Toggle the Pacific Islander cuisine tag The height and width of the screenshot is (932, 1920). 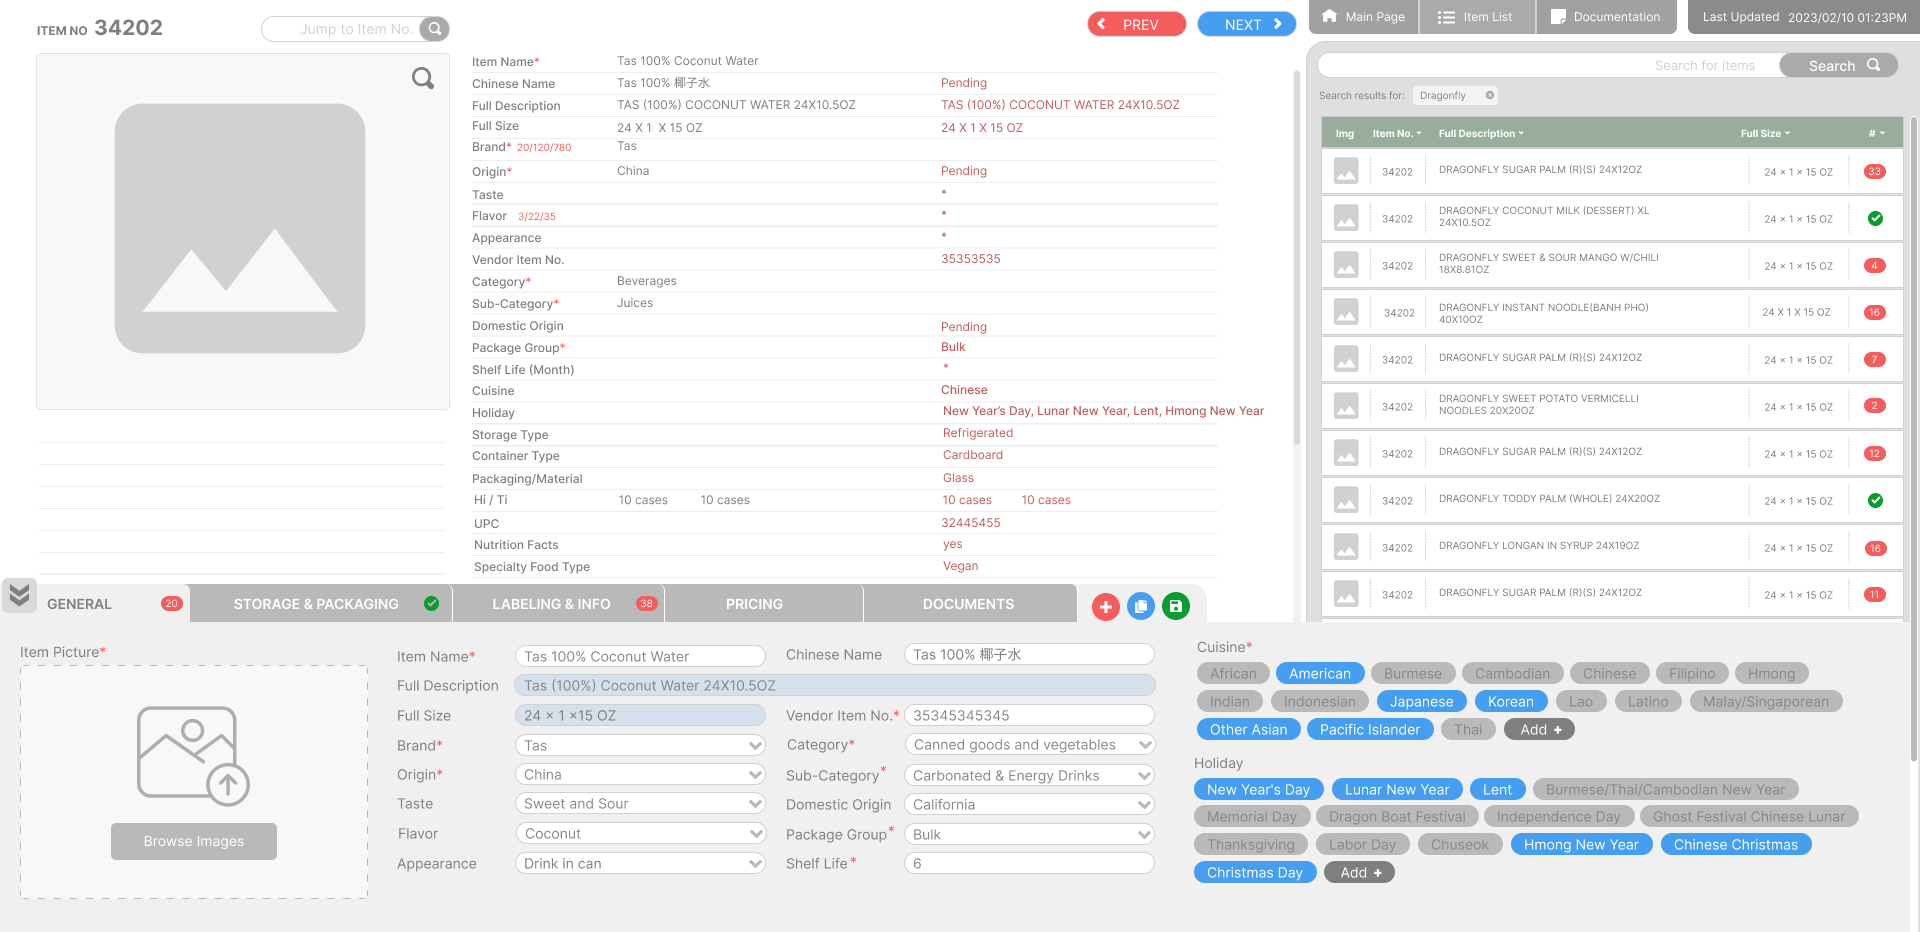tap(1369, 730)
